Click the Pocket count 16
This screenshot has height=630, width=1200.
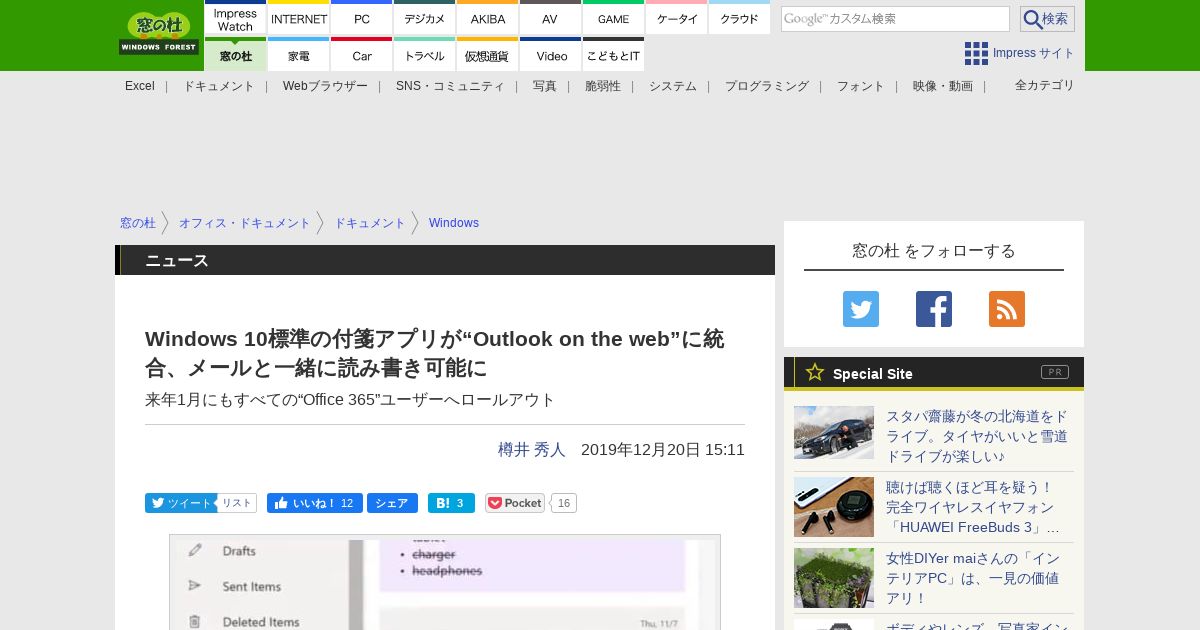pyautogui.click(x=564, y=503)
